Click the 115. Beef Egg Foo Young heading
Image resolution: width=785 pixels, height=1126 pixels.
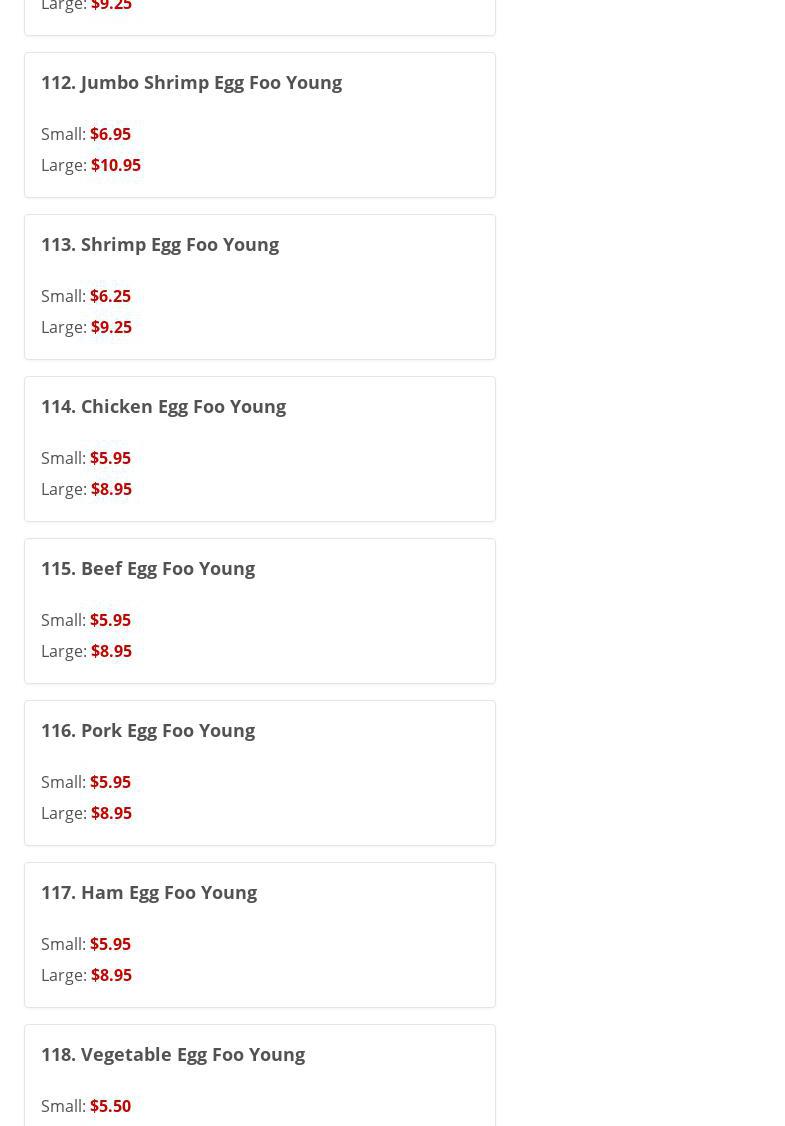point(148,568)
